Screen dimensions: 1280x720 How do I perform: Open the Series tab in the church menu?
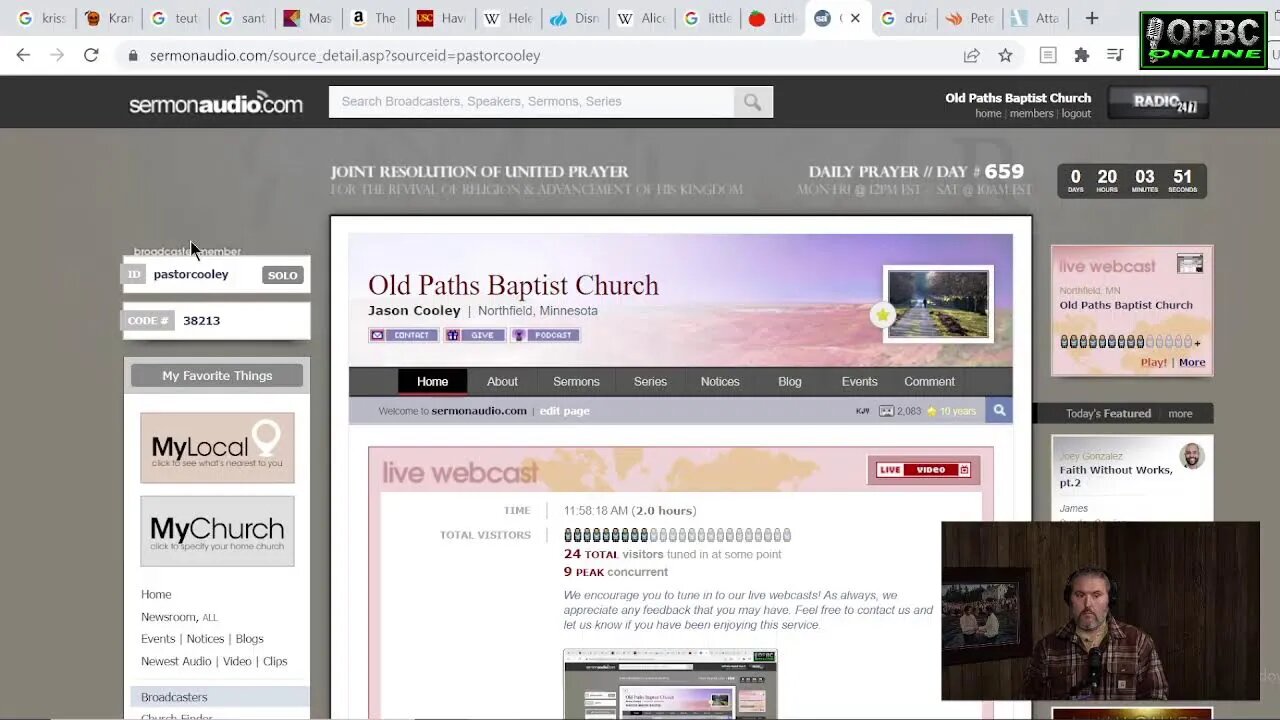pyautogui.click(x=650, y=381)
